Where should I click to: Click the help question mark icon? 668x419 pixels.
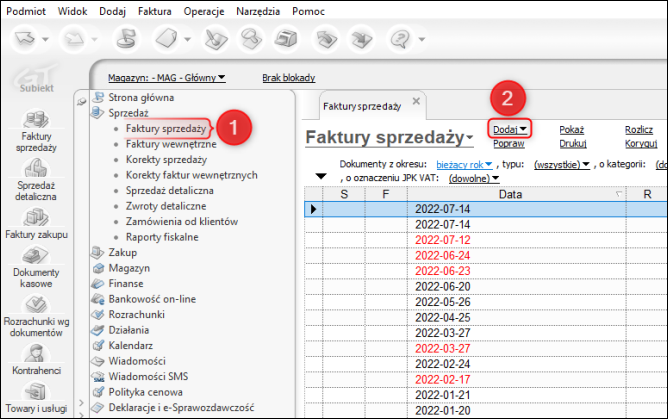coord(400,39)
